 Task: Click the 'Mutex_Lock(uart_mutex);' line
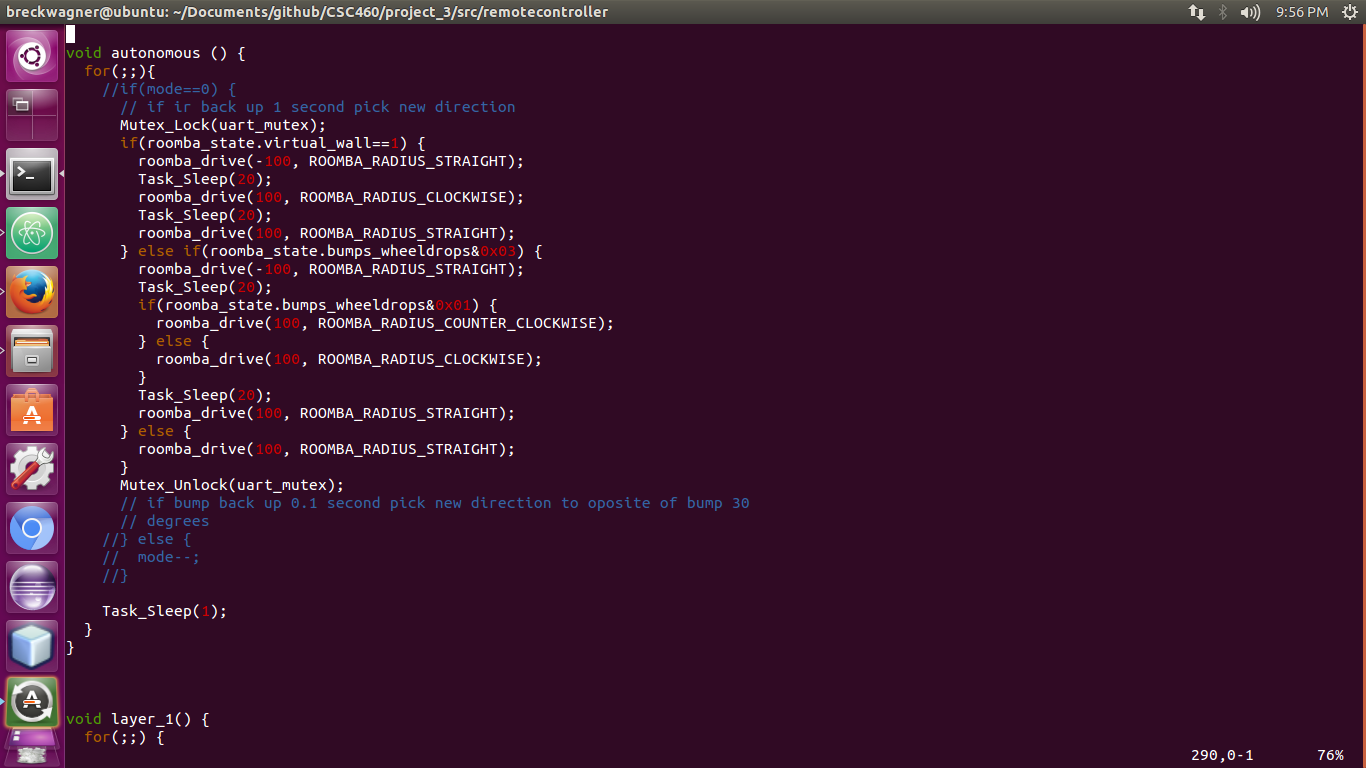[x=223, y=125]
